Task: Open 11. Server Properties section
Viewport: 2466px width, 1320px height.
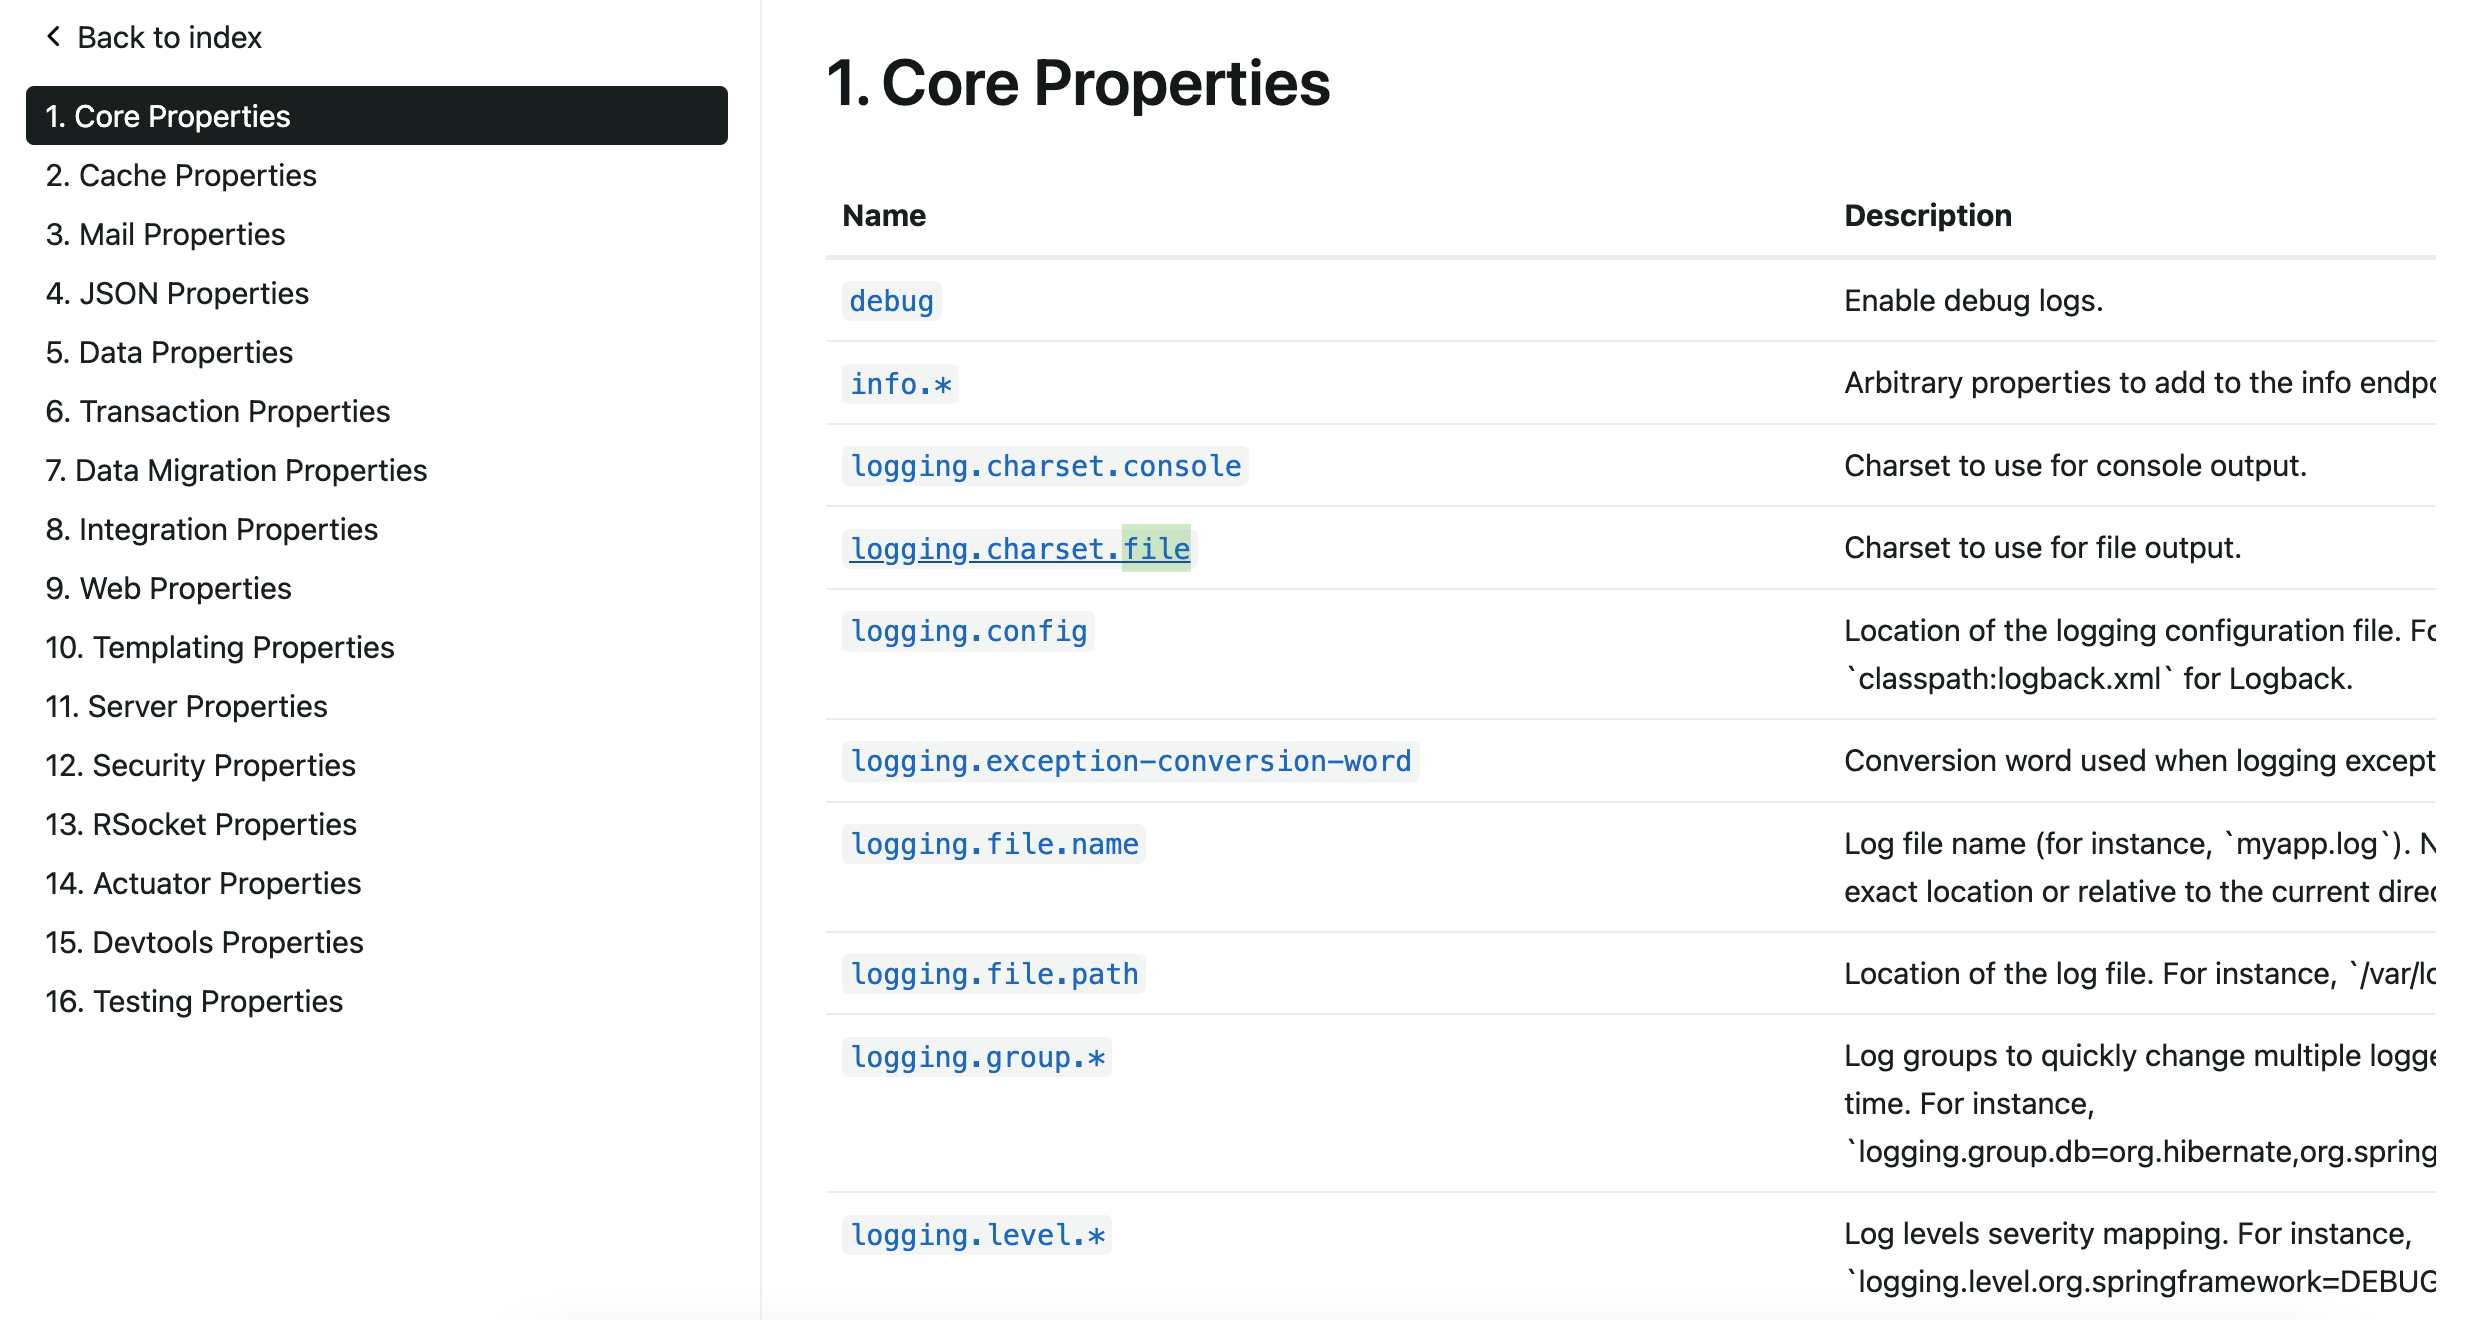Action: pyautogui.click(x=186, y=706)
